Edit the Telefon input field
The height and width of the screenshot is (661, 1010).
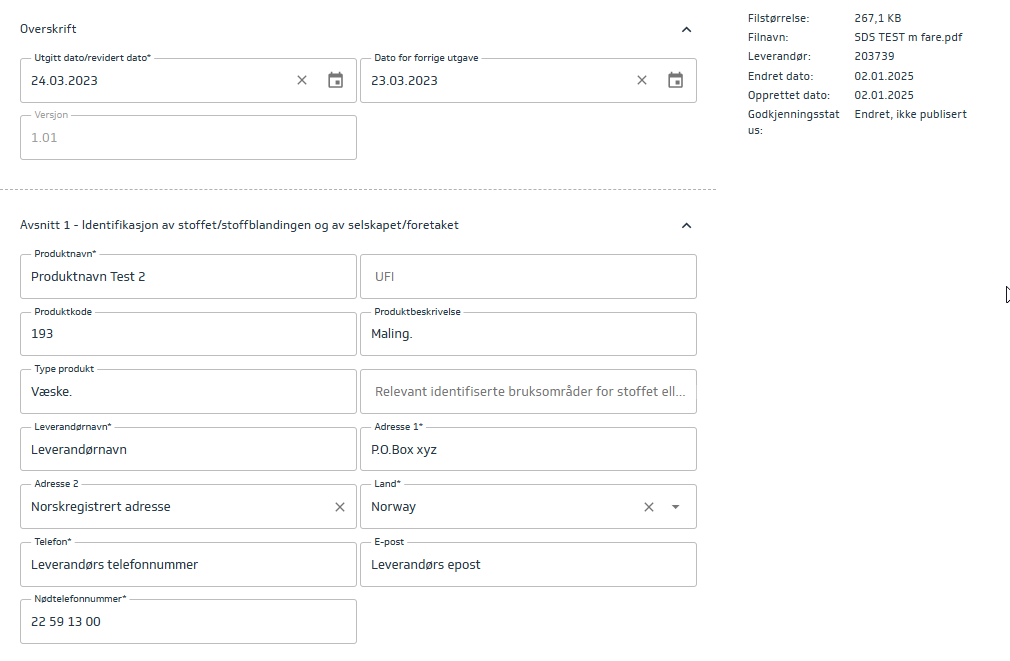pyautogui.click(x=188, y=565)
